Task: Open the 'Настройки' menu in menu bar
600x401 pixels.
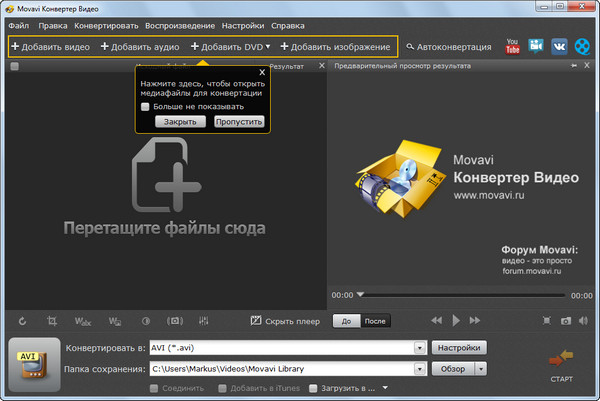Action: click(x=249, y=24)
